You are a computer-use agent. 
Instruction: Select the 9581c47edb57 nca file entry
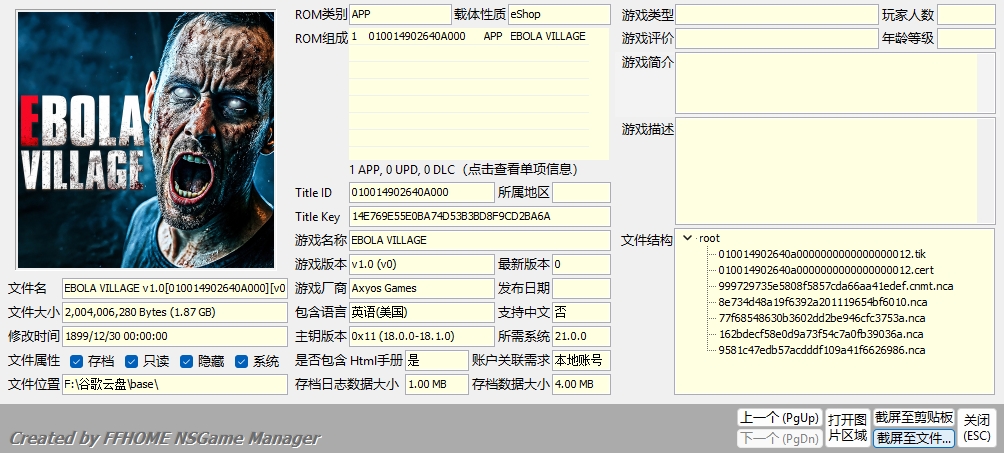(x=821, y=350)
